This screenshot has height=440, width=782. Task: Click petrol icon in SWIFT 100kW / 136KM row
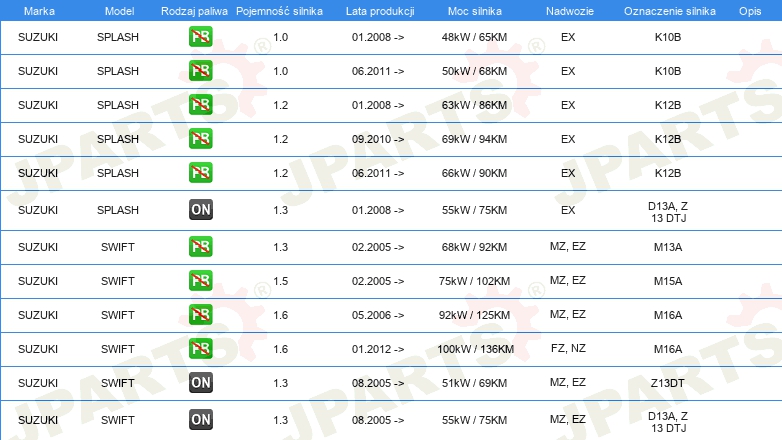200,349
